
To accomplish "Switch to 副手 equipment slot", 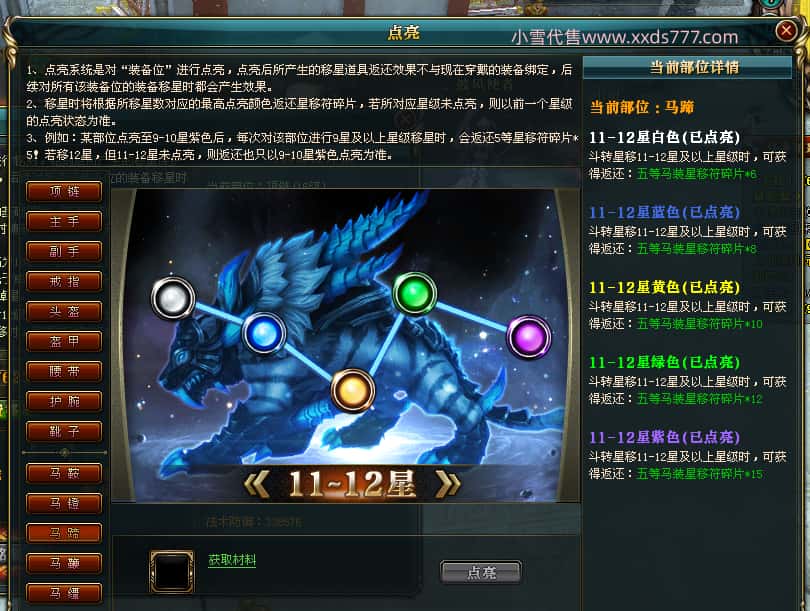I will coord(64,252).
